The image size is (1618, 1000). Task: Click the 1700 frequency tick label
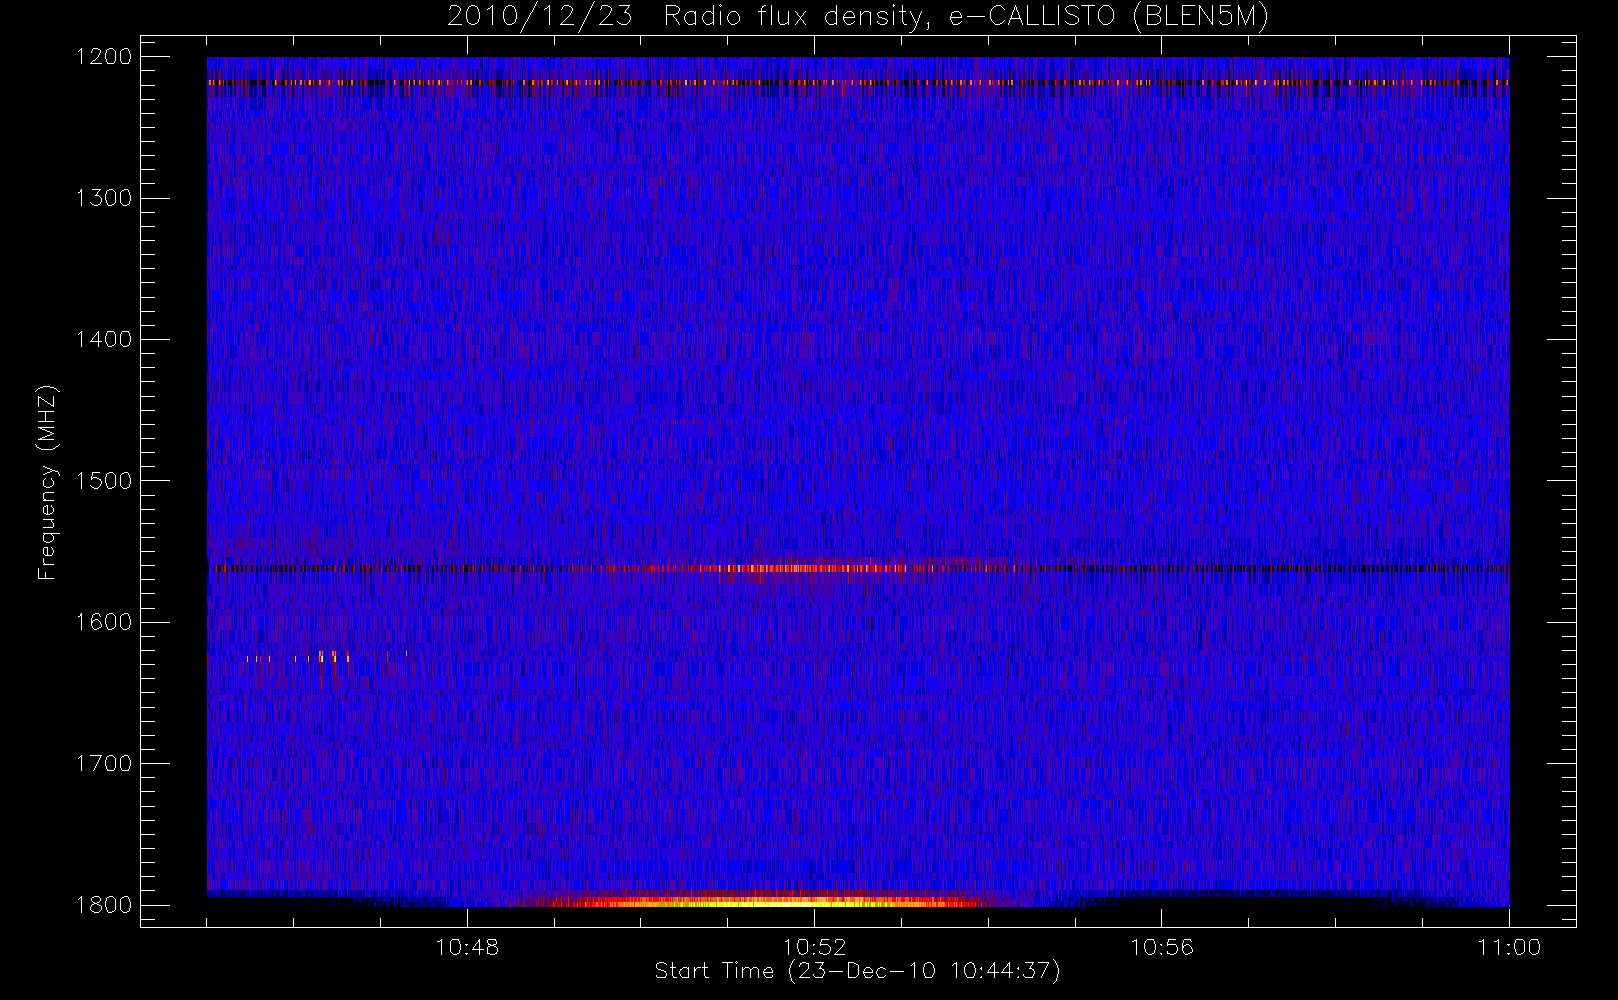(104, 763)
